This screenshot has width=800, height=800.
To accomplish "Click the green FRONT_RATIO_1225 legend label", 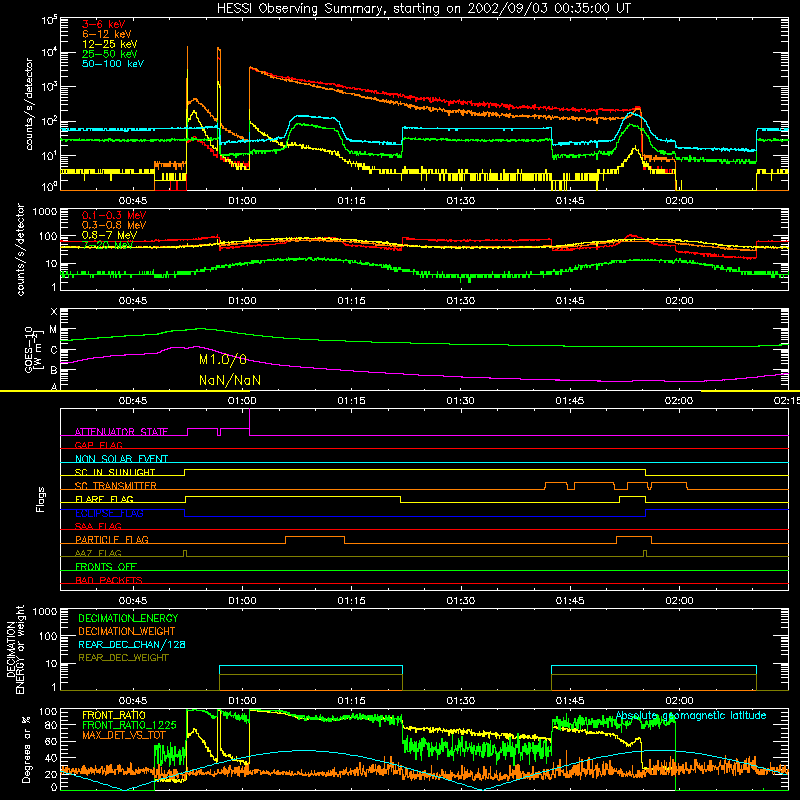I will click(x=129, y=725).
